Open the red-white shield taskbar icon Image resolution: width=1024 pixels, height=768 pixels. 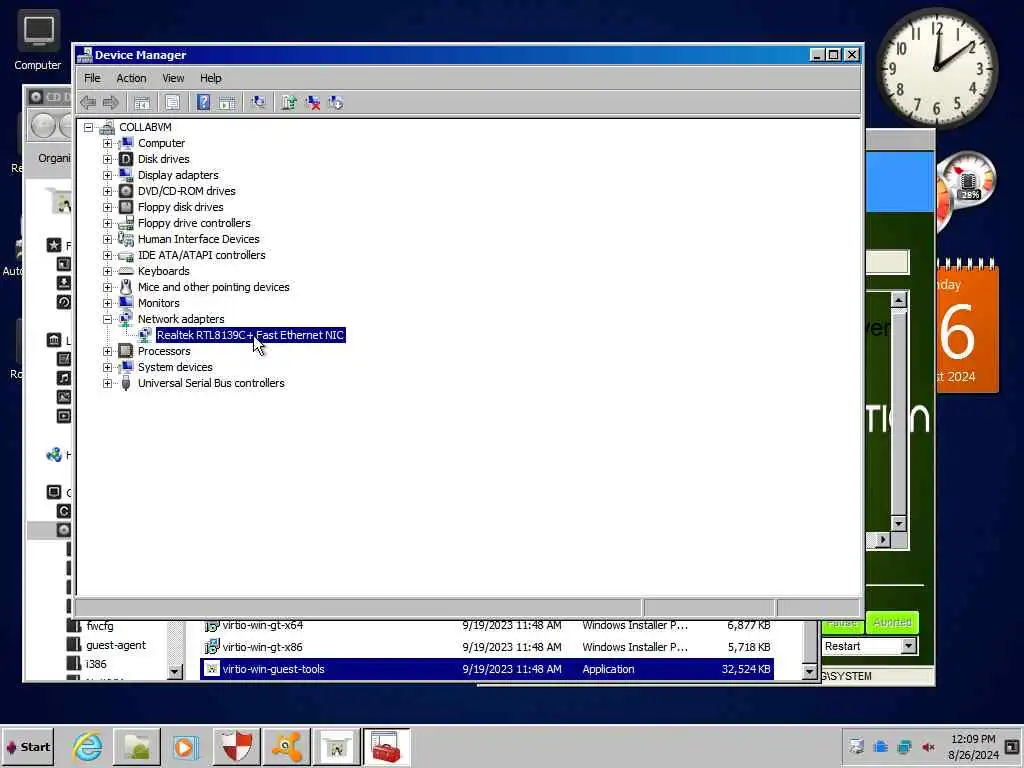(x=236, y=747)
